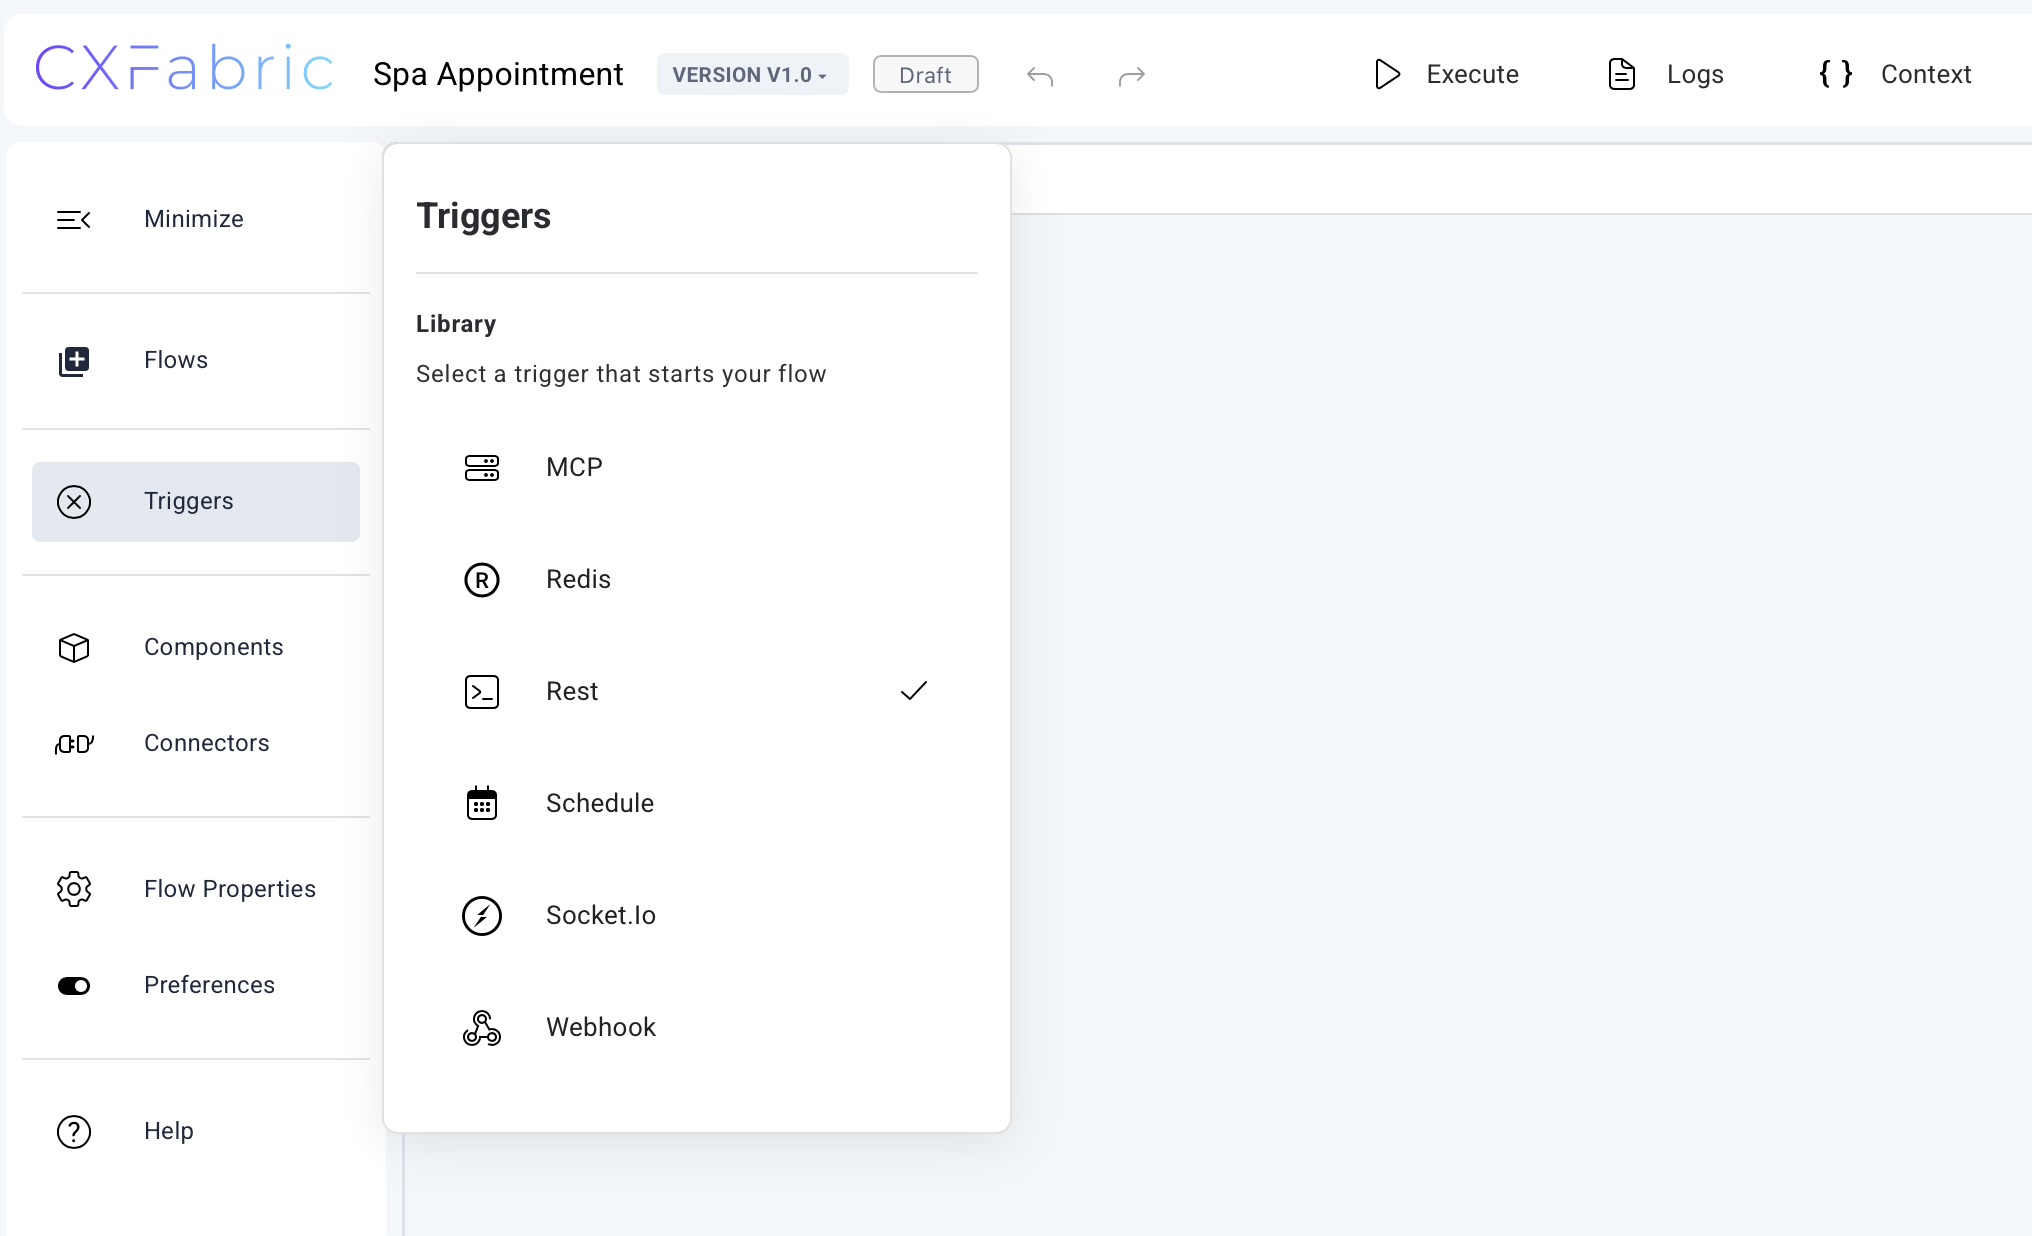Click the redo arrow icon
This screenshot has height=1236, width=2032.
1132,76
